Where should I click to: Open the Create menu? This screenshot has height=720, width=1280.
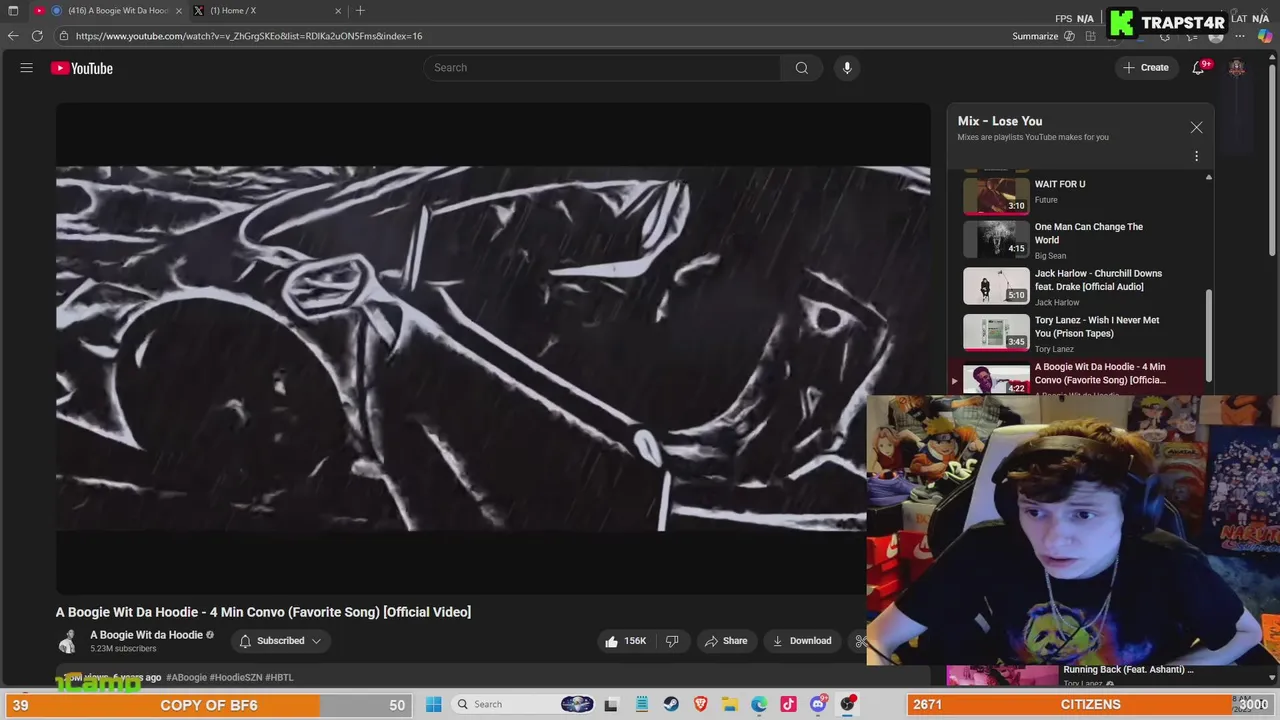click(x=1145, y=68)
